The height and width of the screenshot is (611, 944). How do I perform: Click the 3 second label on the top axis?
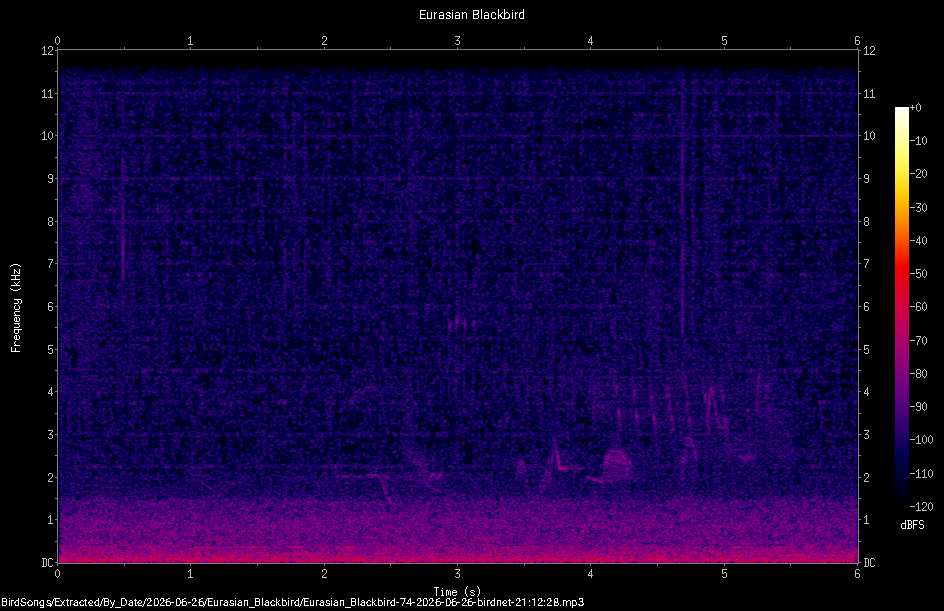458,41
